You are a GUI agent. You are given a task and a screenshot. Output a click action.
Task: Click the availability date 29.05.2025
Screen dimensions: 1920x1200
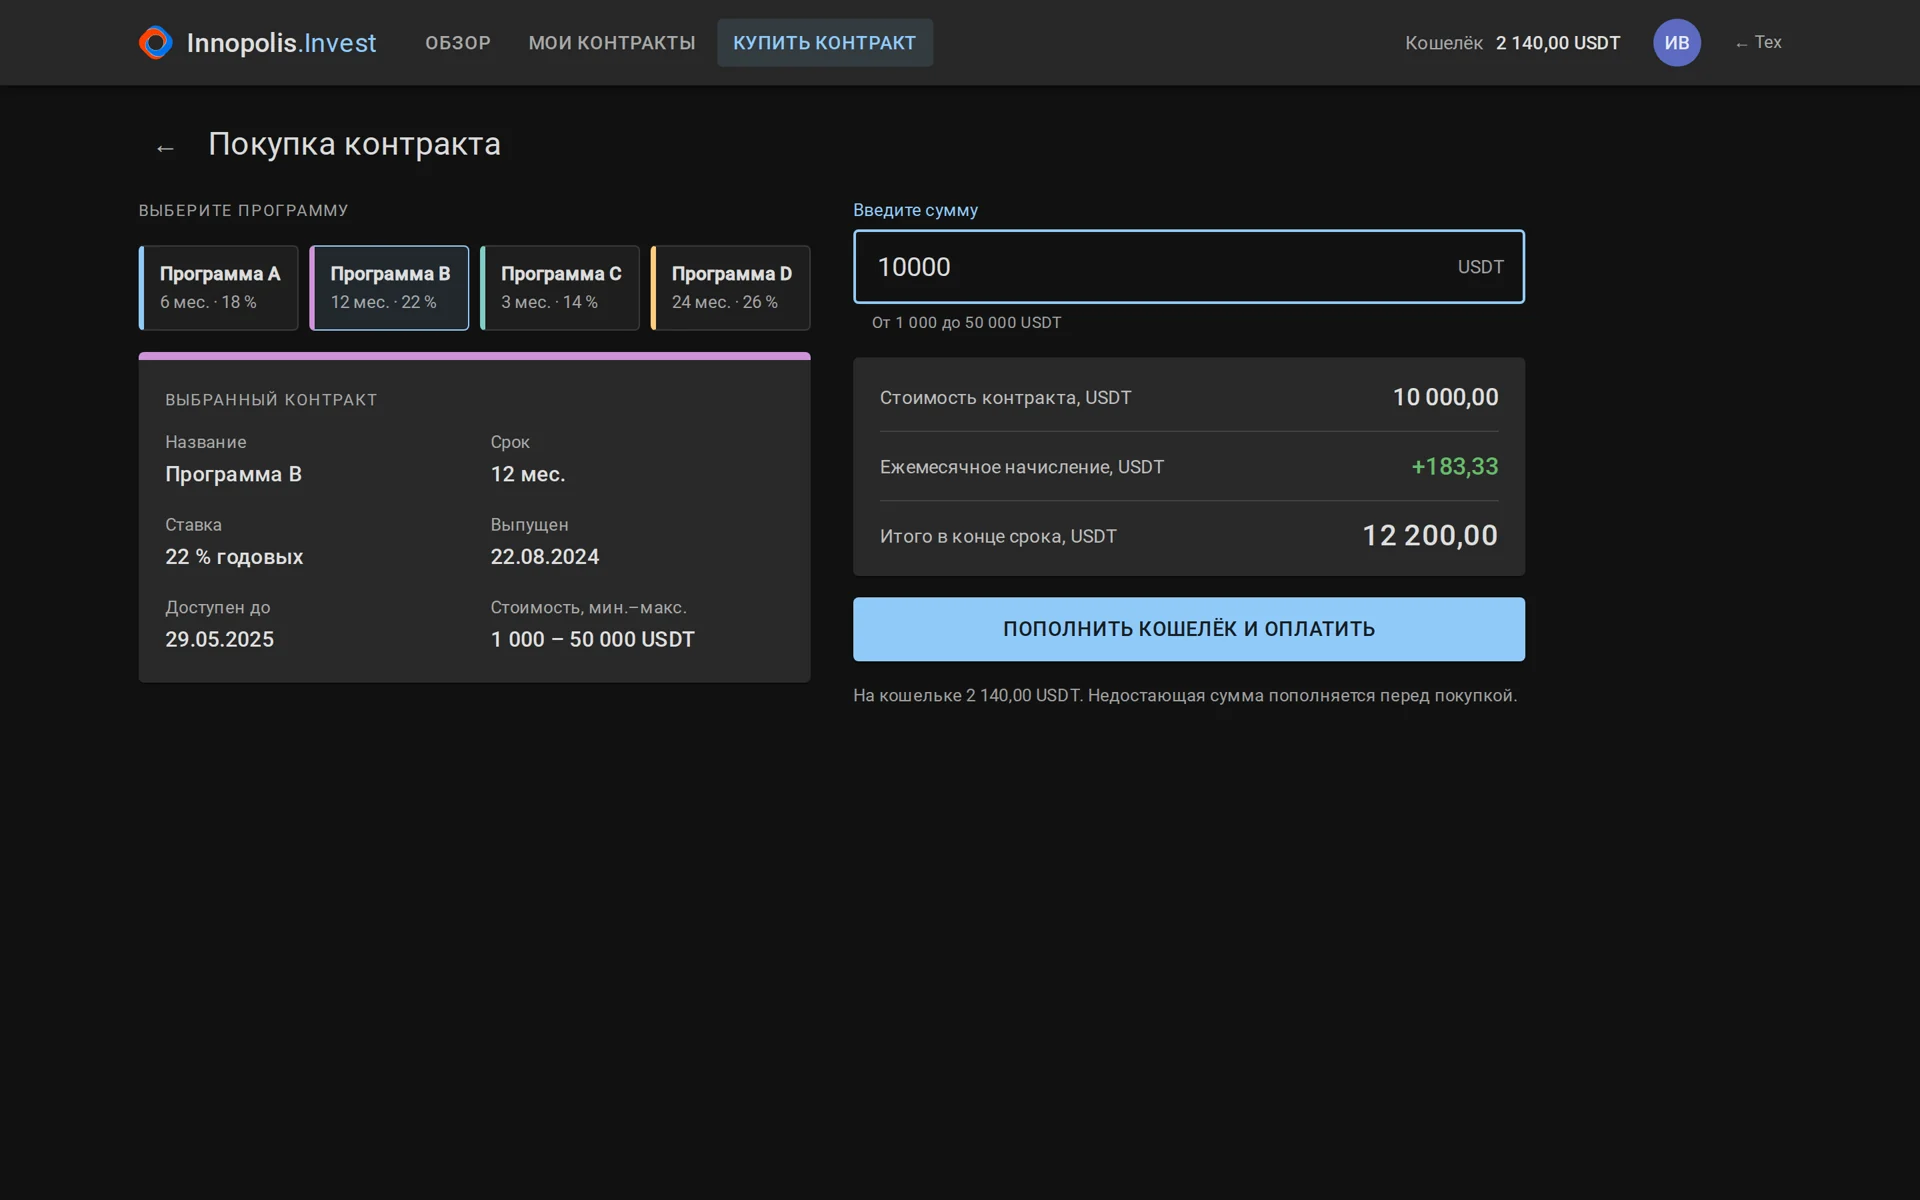(219, 639)
